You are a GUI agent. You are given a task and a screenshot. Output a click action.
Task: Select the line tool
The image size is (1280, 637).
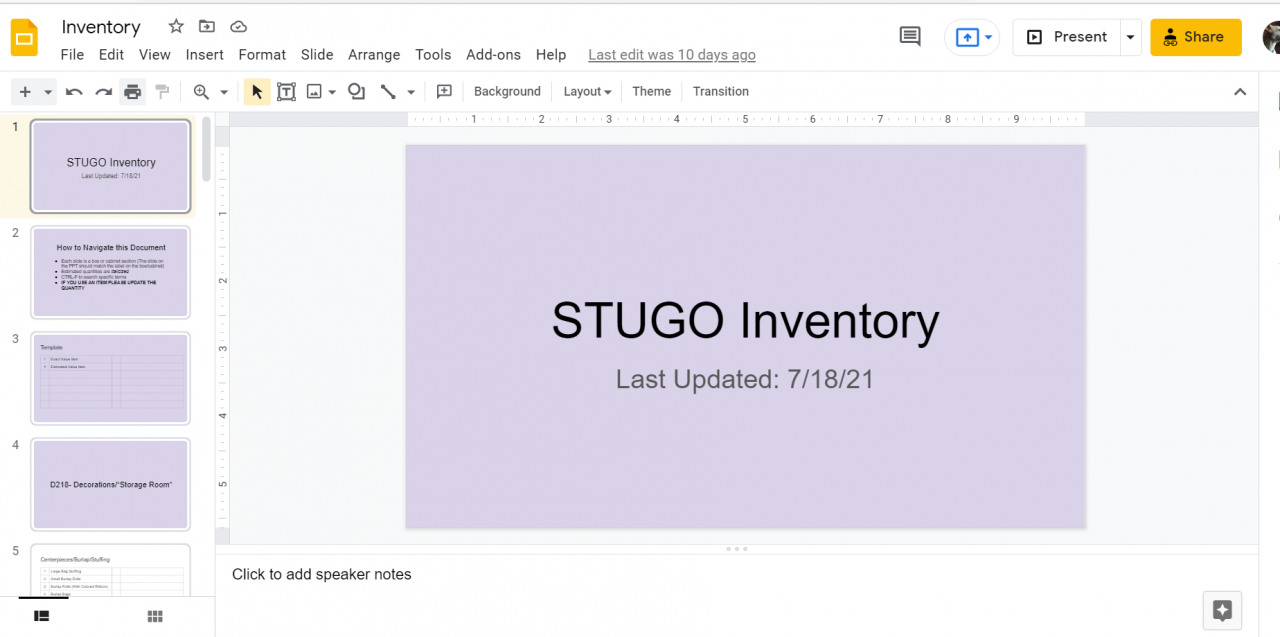click(388, 92)
